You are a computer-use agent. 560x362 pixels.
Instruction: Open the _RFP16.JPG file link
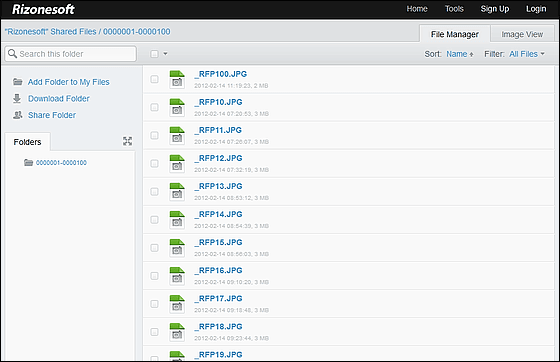(218, 271)
